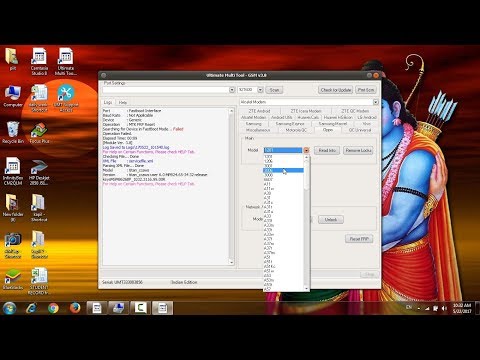Click the Unlock button

point(331,220)
